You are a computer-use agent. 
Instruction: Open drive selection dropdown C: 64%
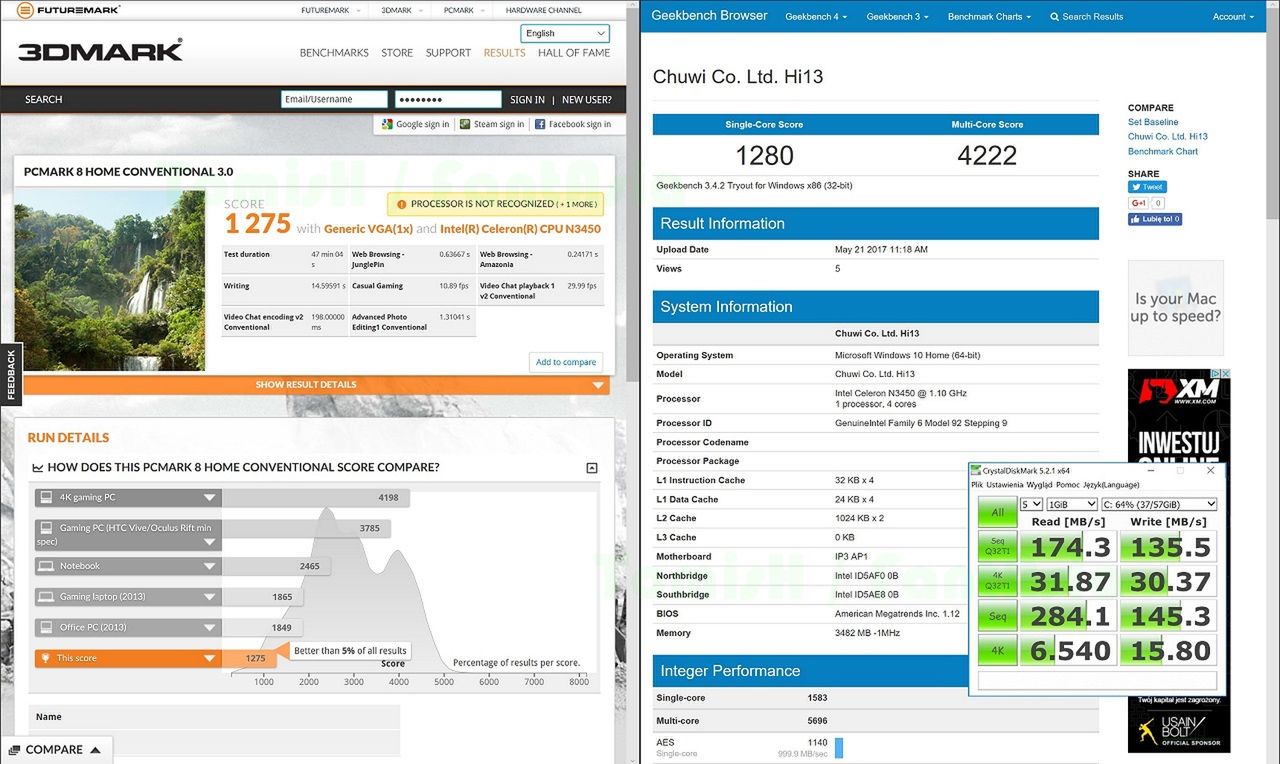[x=1159, y=505]
